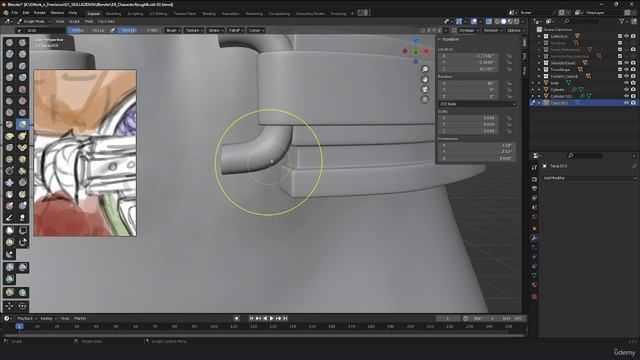
Task: Toggle viewport overlays button
Action: [474, 21]
